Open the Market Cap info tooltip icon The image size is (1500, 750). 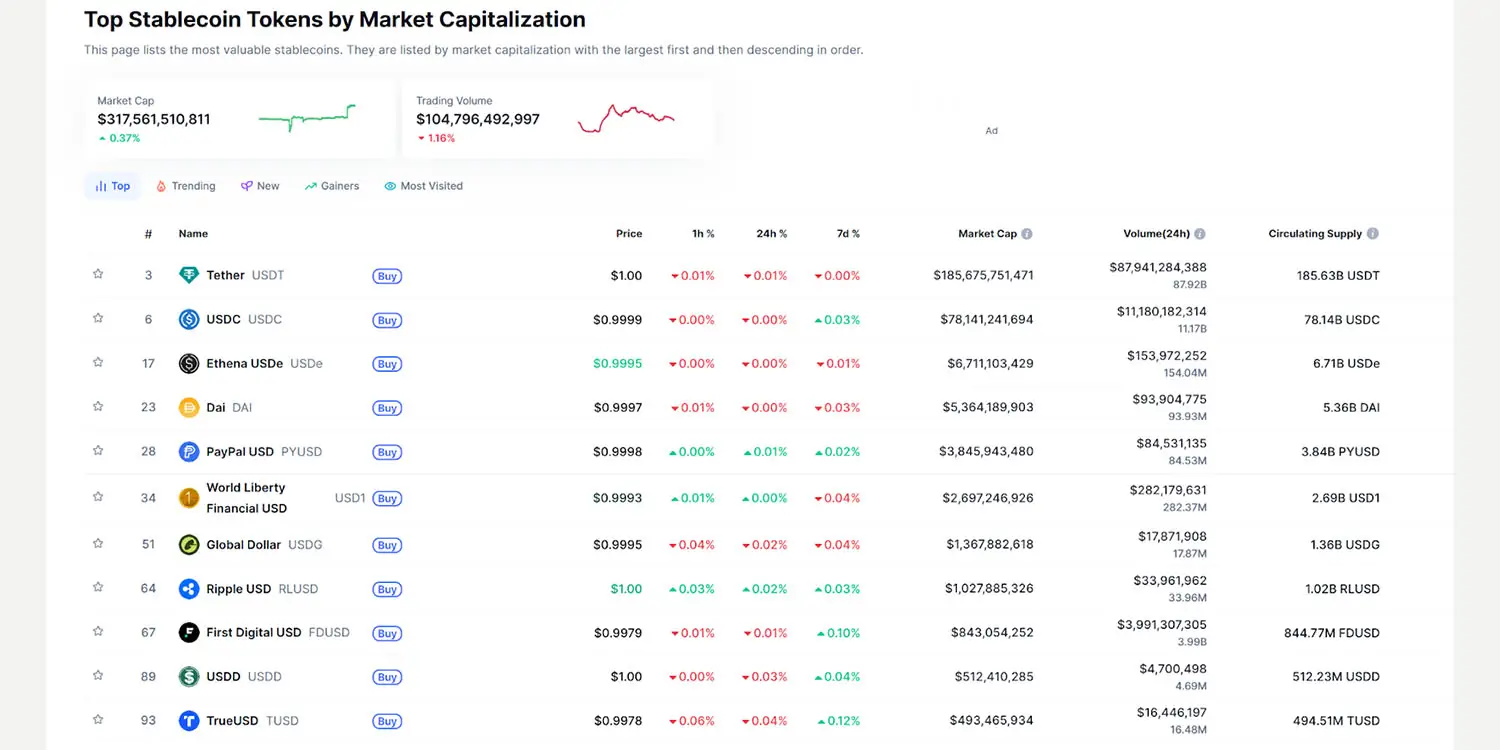(1027, 233)
